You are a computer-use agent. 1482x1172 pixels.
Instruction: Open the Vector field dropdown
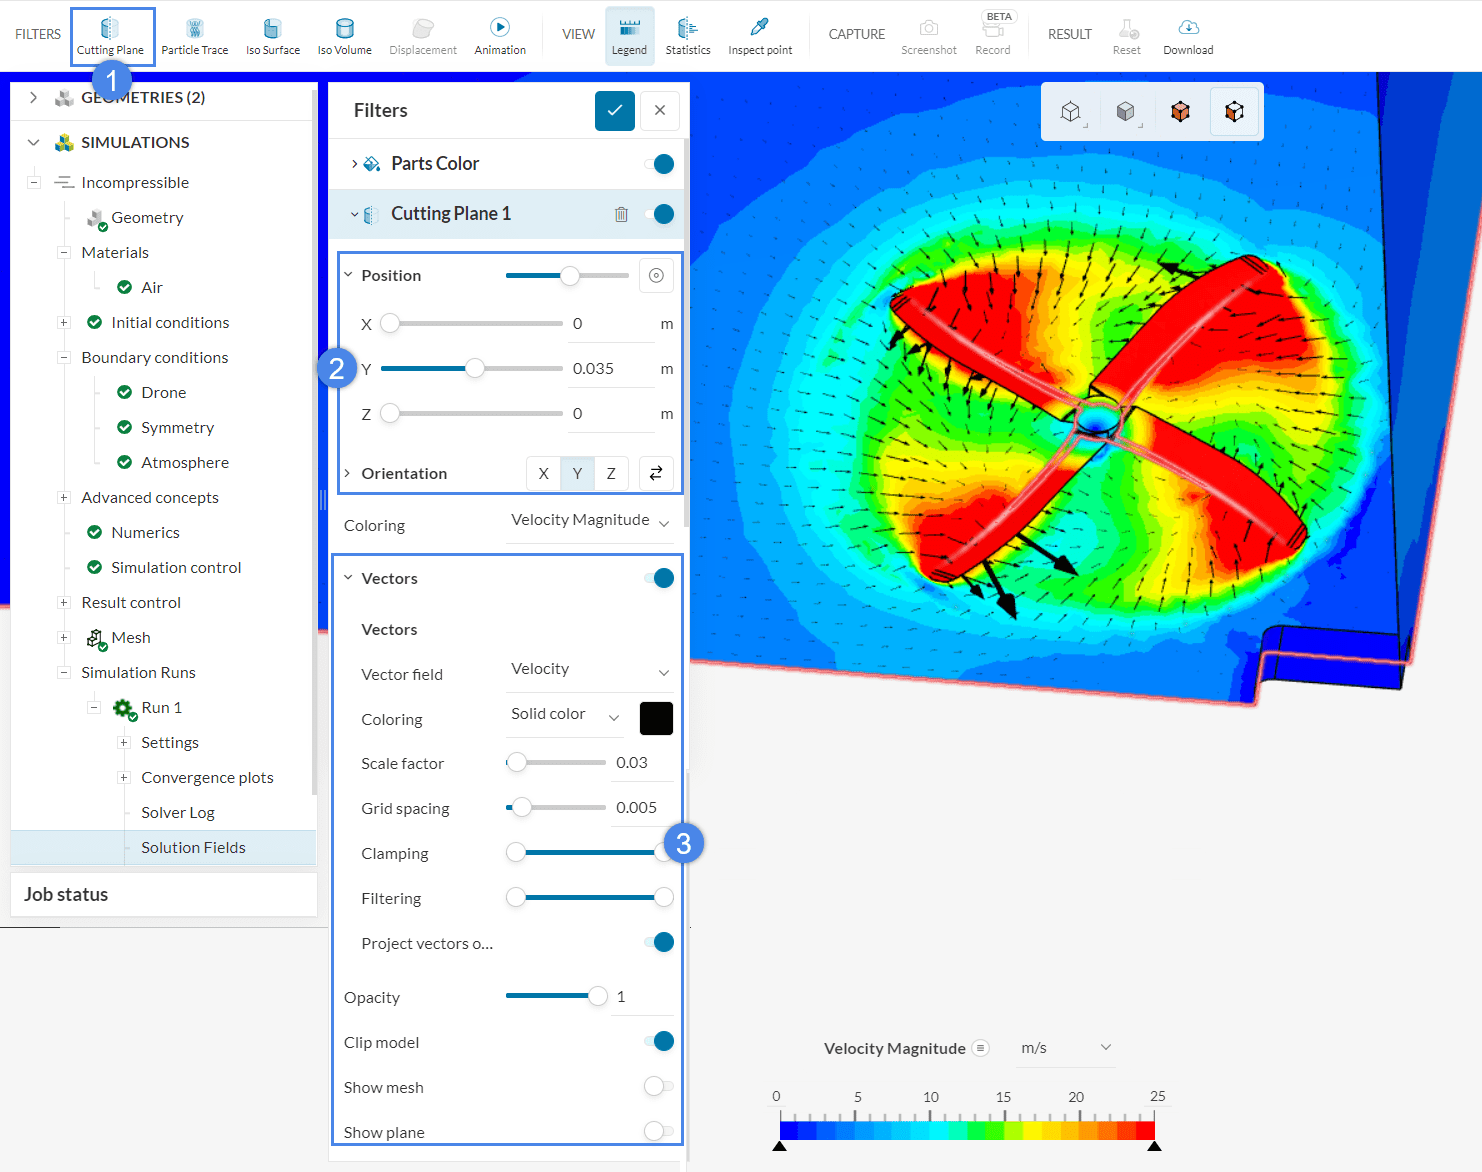[589, 670]
